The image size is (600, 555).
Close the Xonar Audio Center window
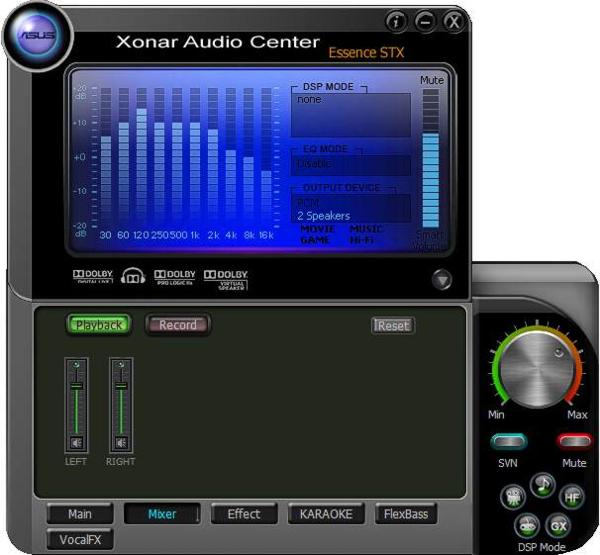[x=454, y=21]
